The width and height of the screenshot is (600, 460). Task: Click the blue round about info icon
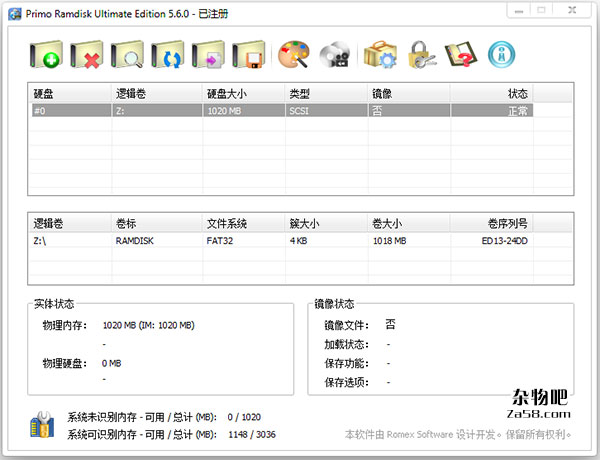(x=502, y=55)
